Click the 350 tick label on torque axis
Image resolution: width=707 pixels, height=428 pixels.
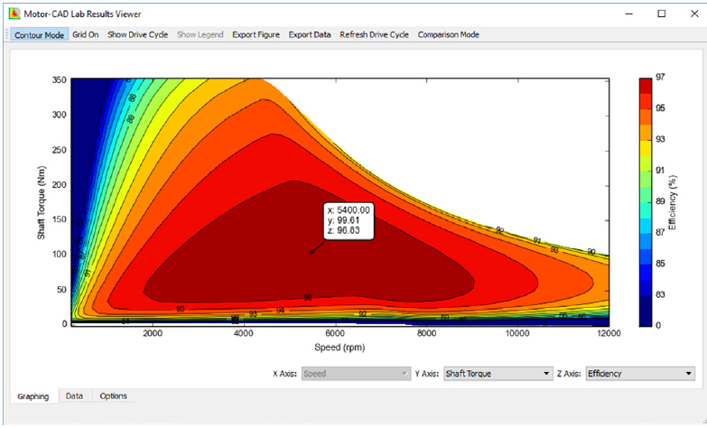(59, 80)
